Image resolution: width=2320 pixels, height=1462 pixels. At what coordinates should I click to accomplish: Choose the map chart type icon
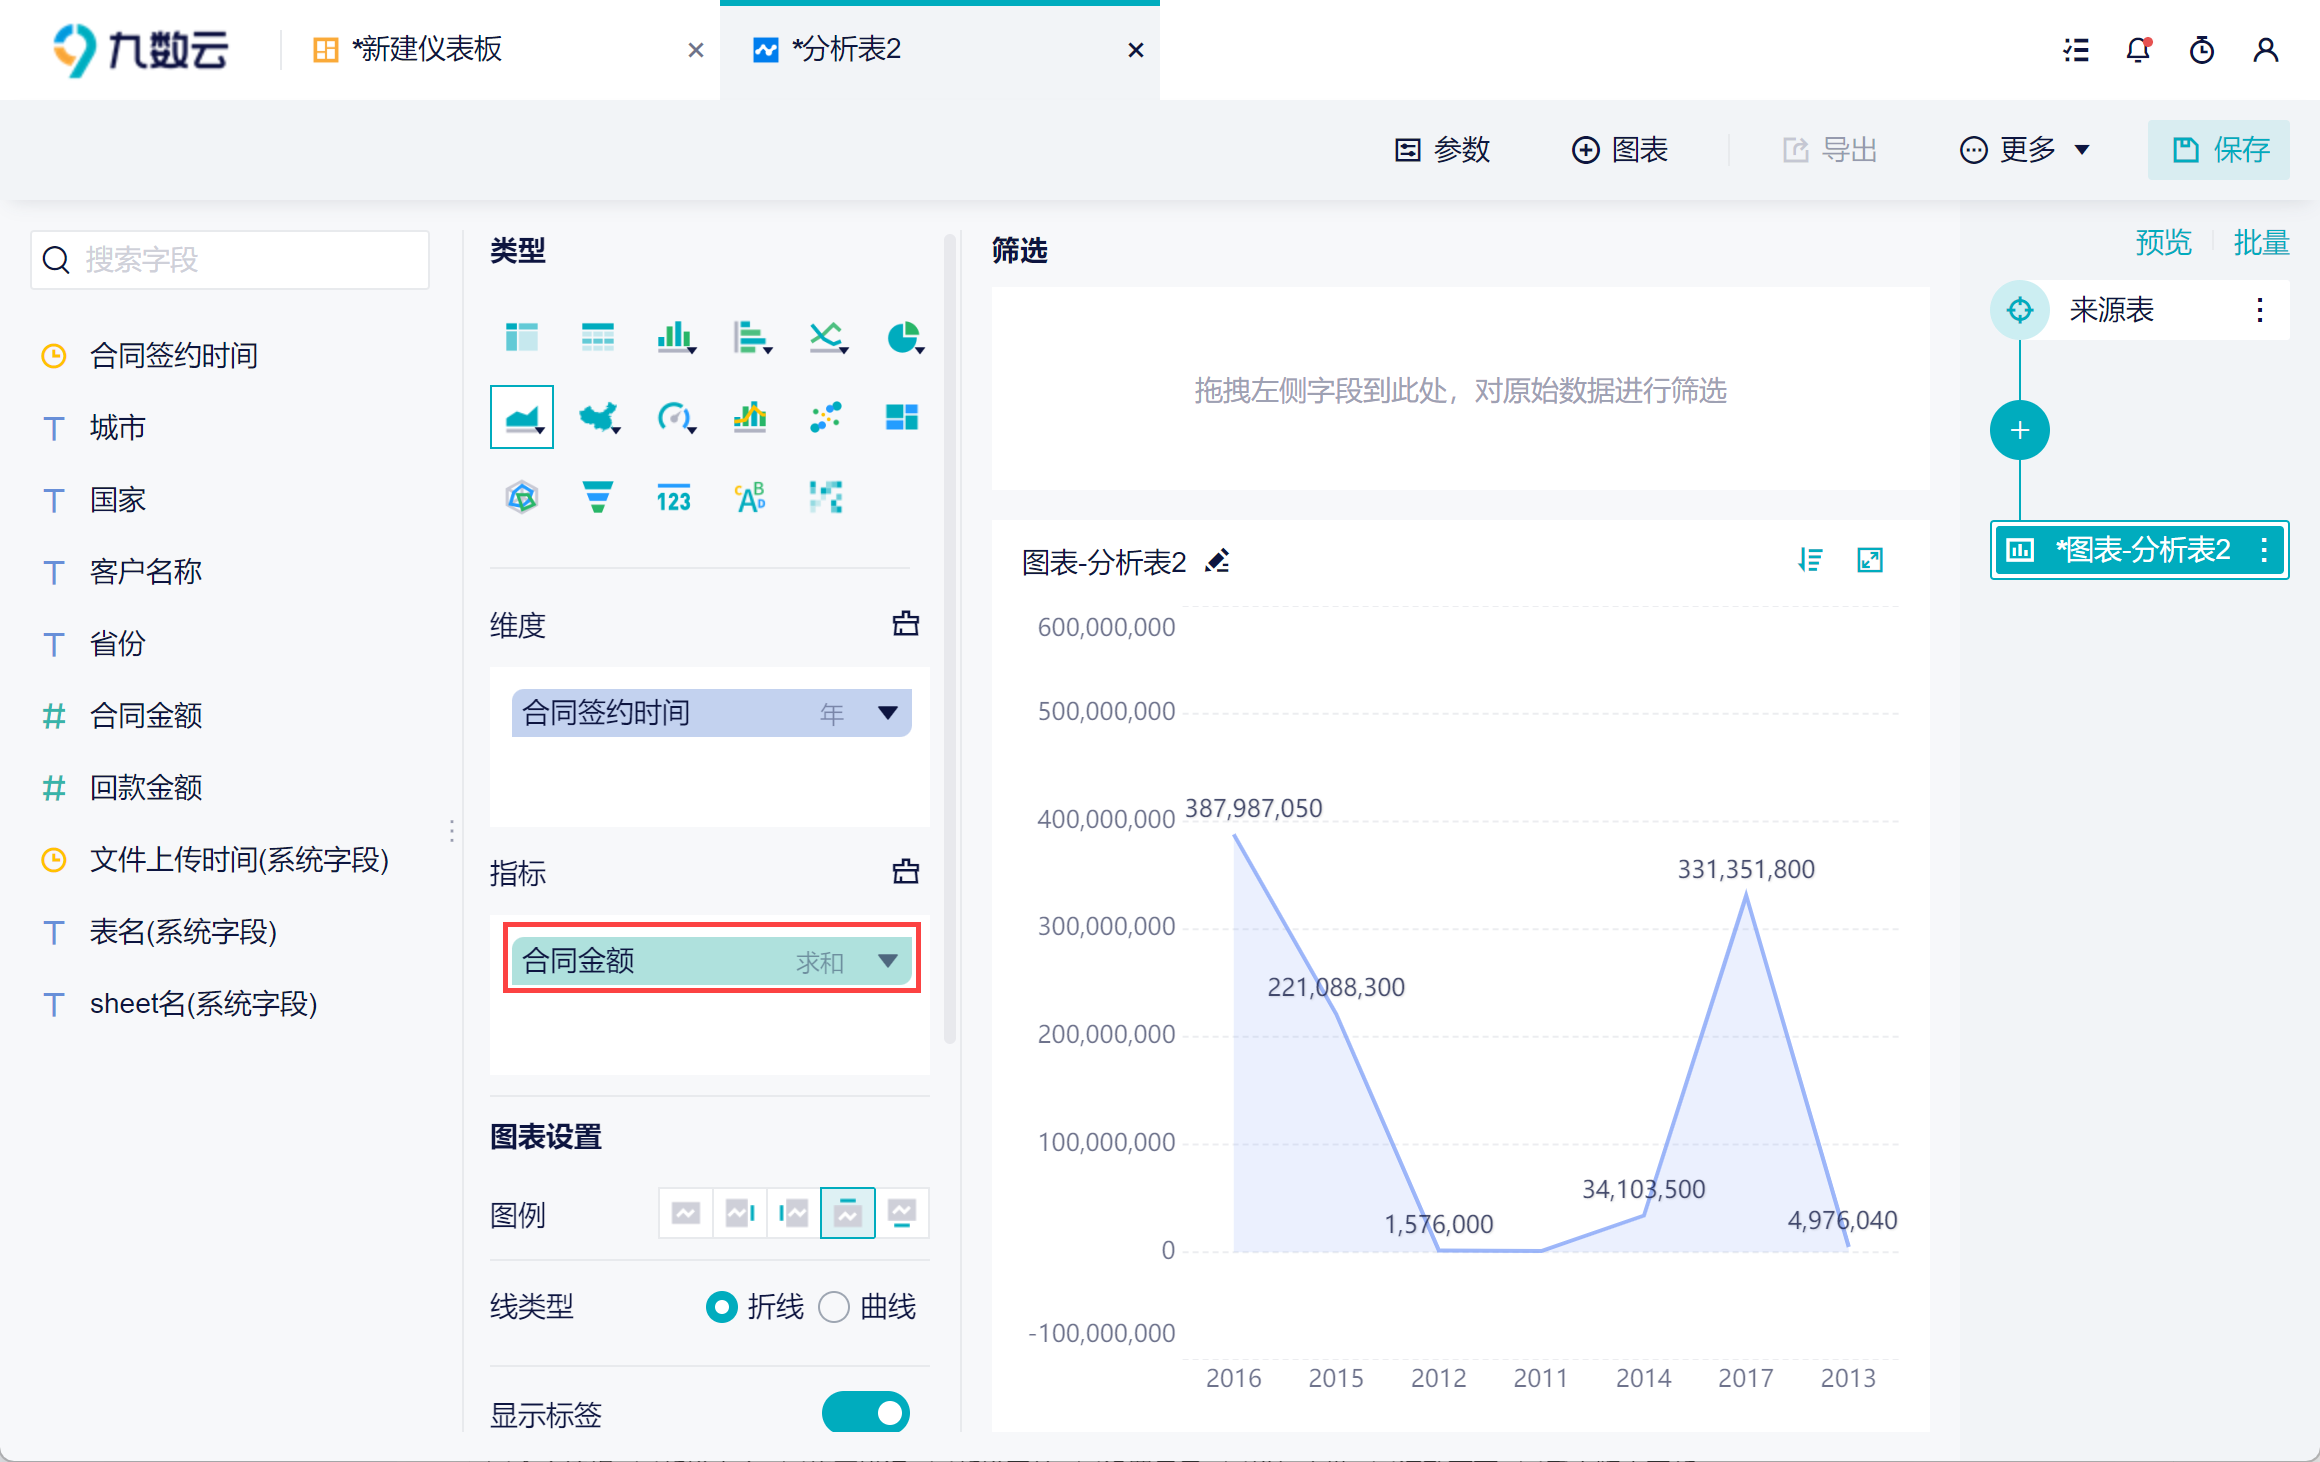[x=598, y=417]
